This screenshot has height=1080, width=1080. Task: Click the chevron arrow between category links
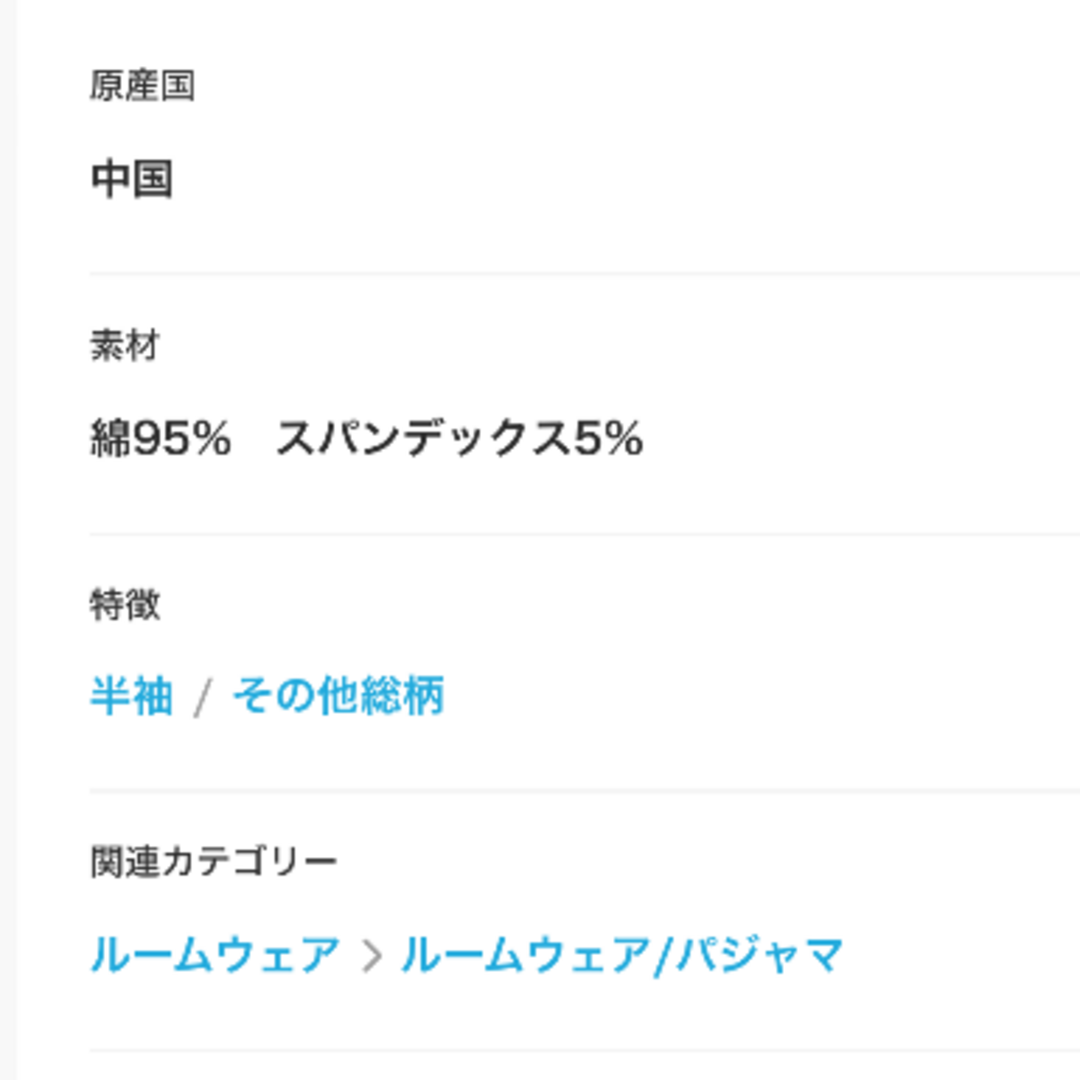pyautogui.click(x=372, y=956)
